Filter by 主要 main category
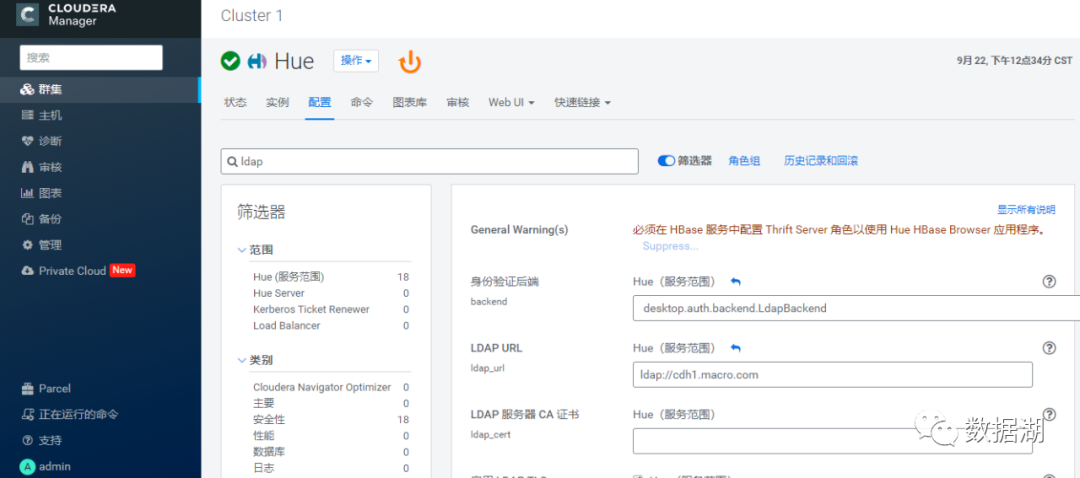 point(264,404)
